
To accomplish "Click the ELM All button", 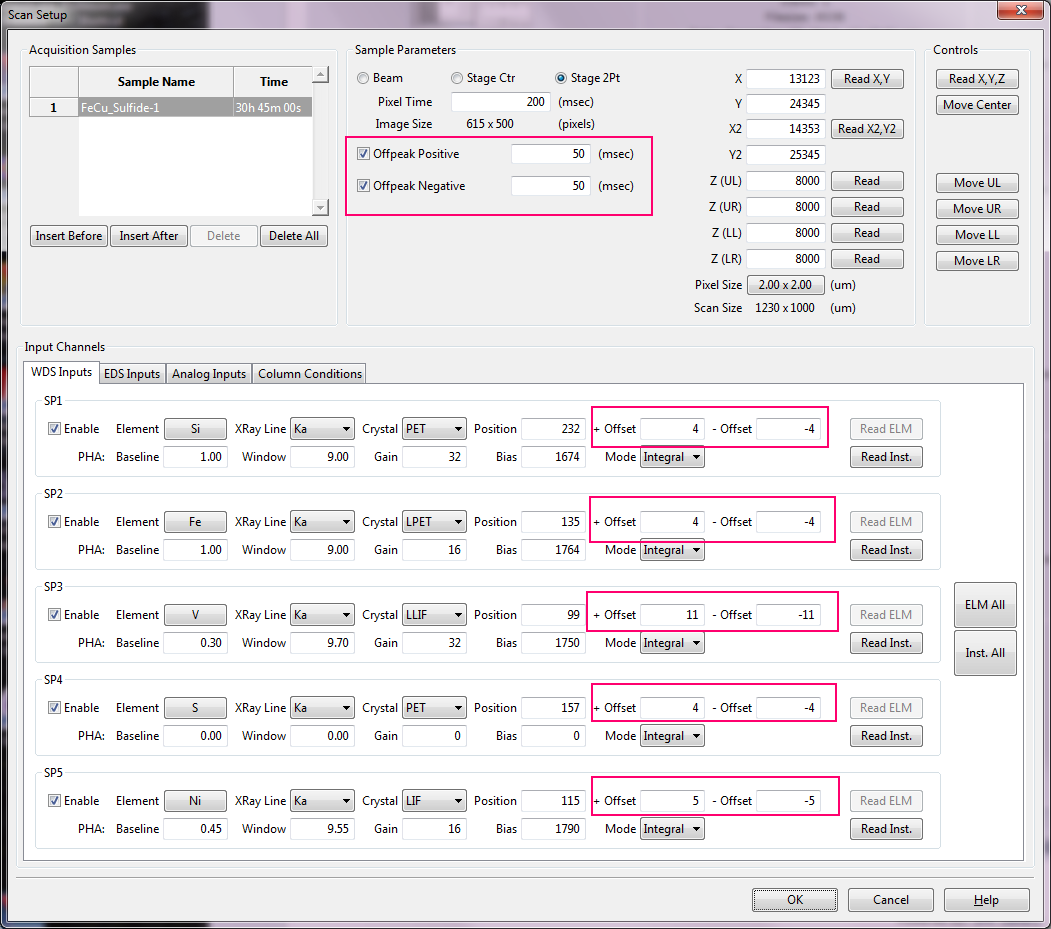I will pyautogui.click(x=984, y=605).
